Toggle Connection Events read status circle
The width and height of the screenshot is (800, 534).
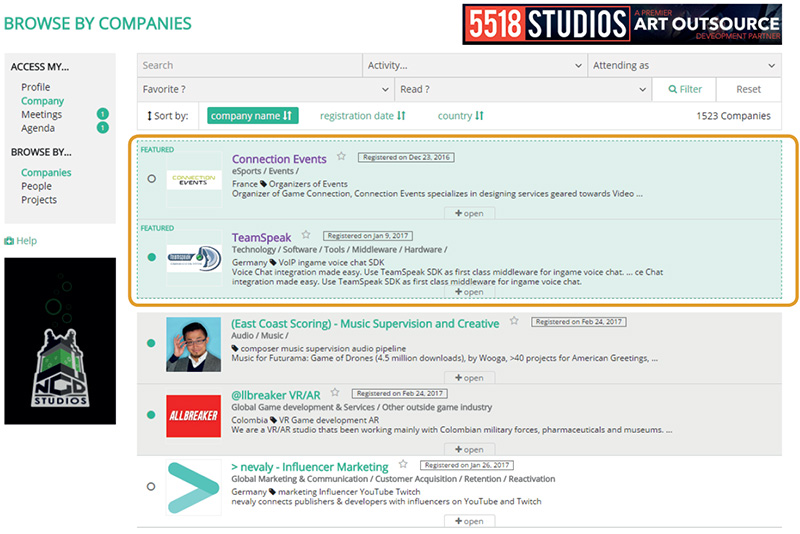152,179
